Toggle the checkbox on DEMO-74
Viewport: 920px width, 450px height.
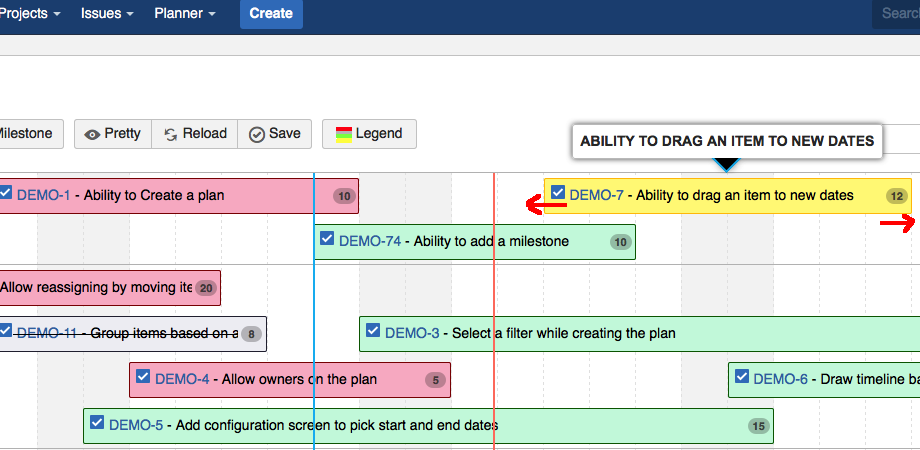(327, 238)
